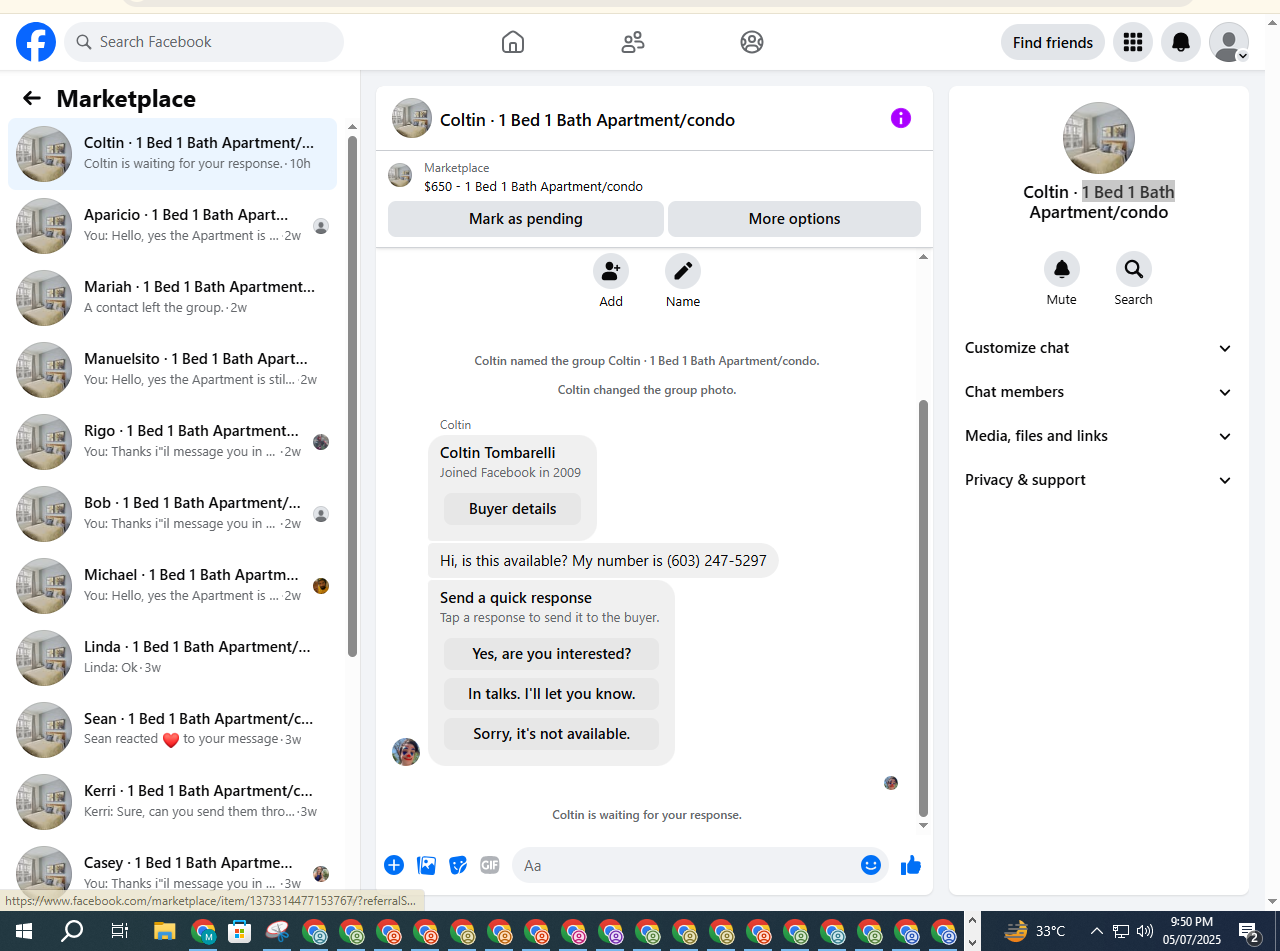
Task: Open Facebook notifications bell
Action: click(1181, 42)
